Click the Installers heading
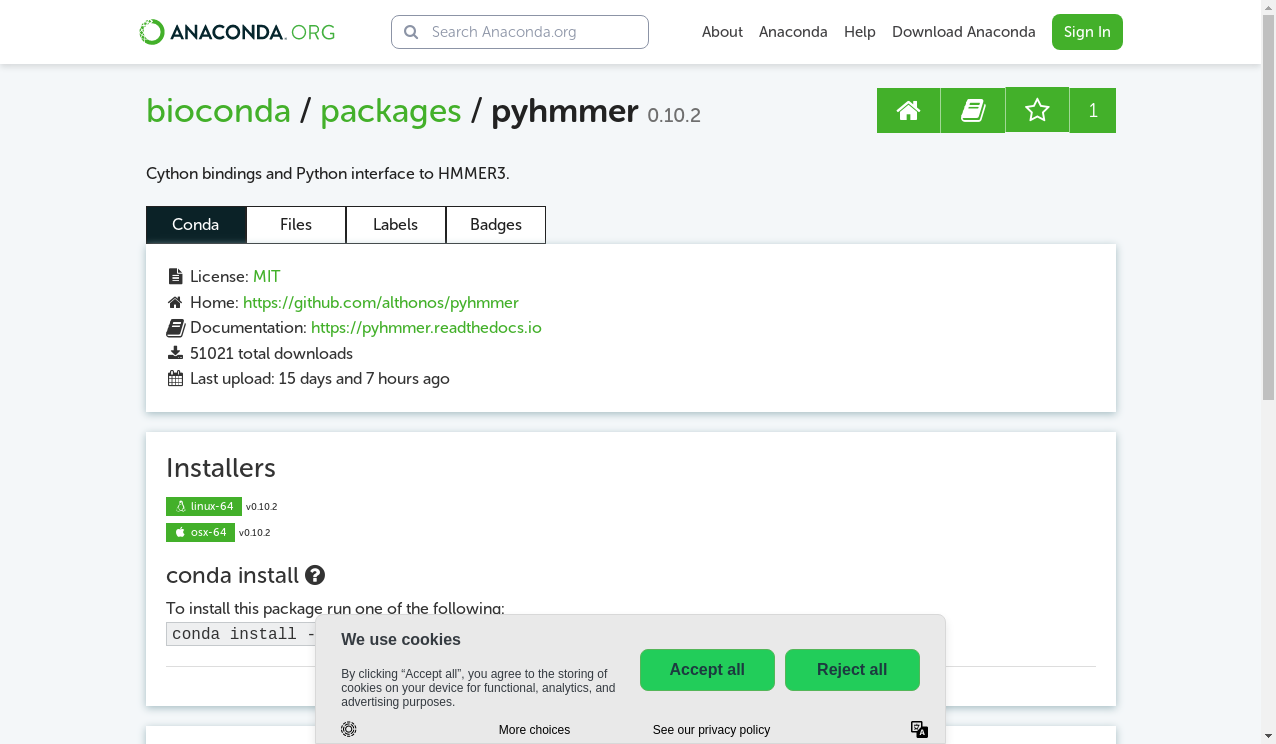Screen dimensions: 1276x744 (x=221, y=467)
